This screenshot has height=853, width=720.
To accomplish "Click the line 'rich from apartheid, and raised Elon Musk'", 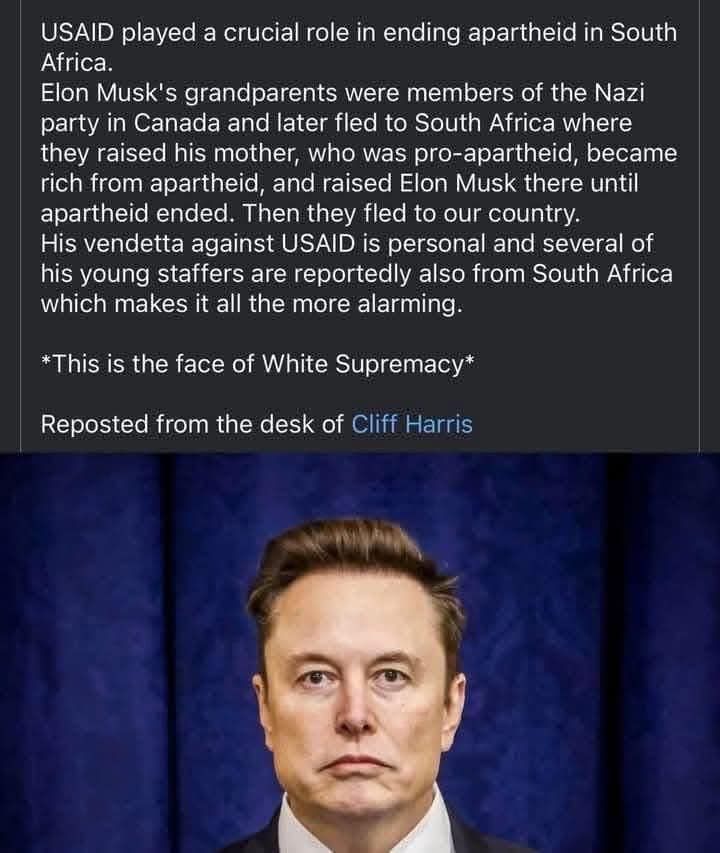I will click(x=339, y=183).
